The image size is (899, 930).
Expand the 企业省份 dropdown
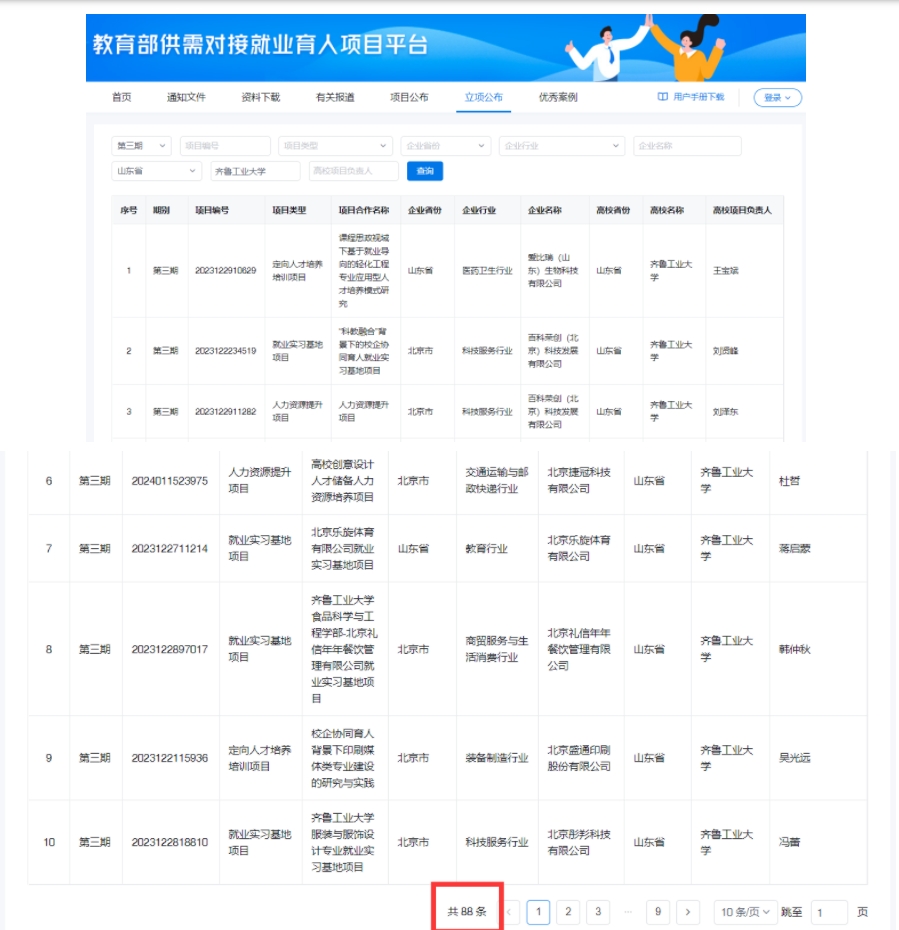[445, 146]
